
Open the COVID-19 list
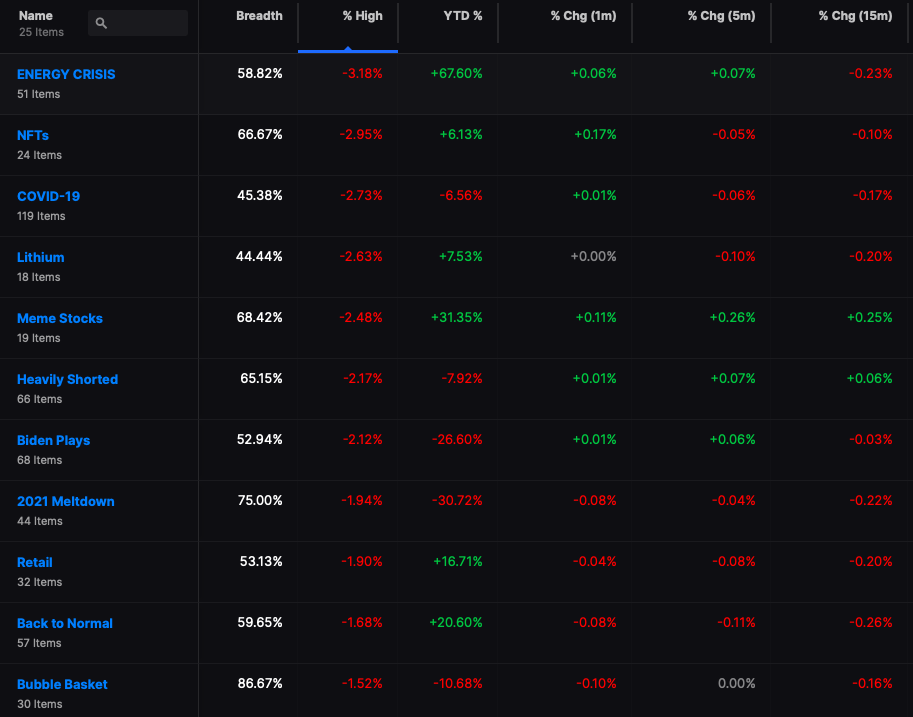[48, 196]
